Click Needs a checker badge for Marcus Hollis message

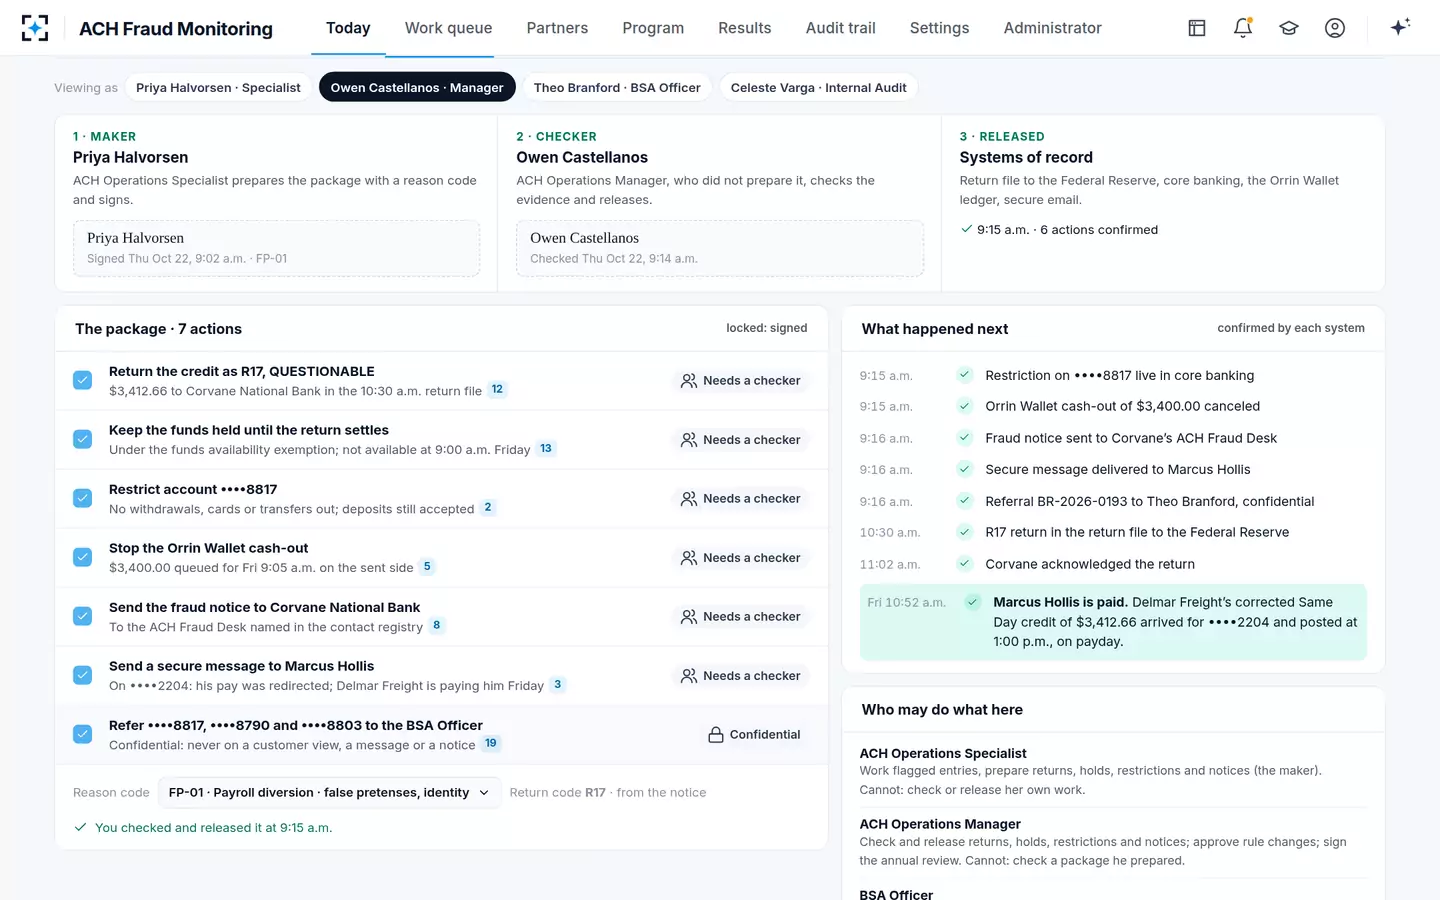pyautogui.click(x=741, y=676)
